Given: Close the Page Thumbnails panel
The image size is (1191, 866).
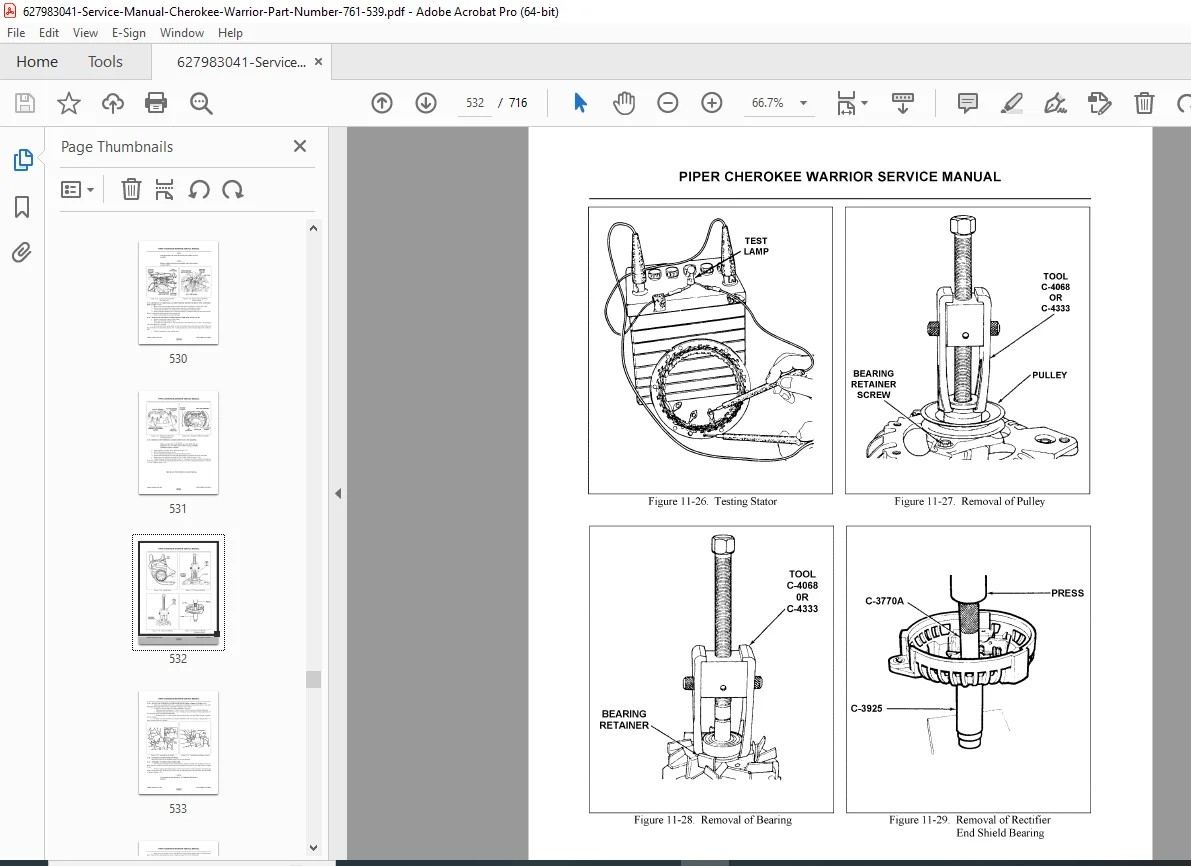Looking at the screenshot, I should 300,146.
